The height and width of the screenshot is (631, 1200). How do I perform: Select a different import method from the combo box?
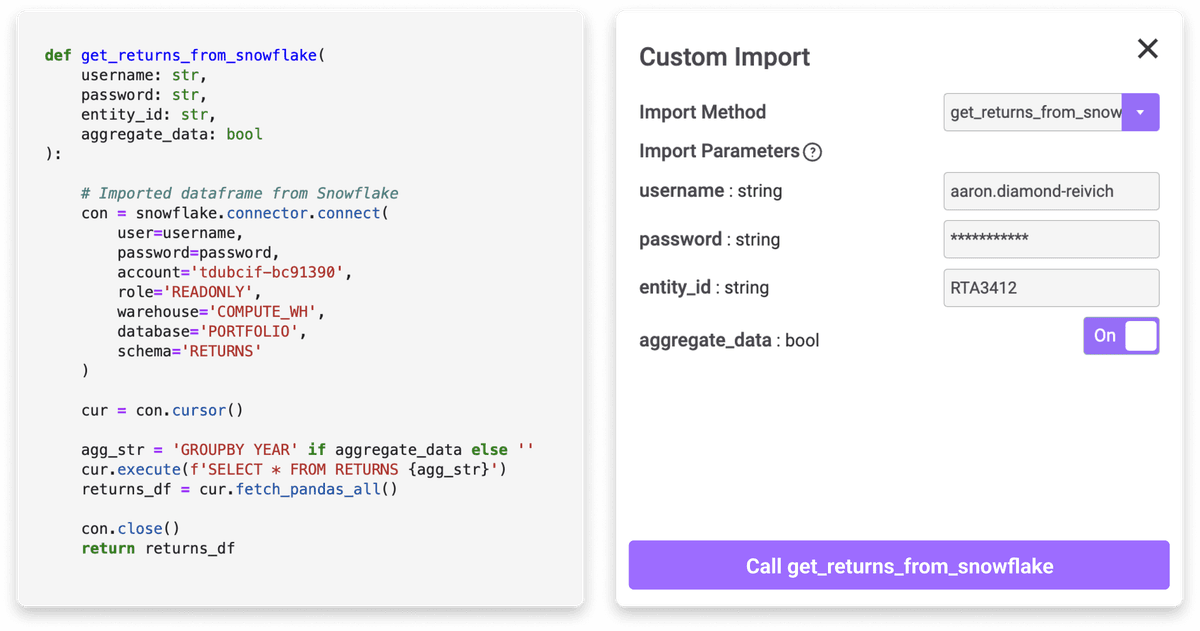(1140, 112)
